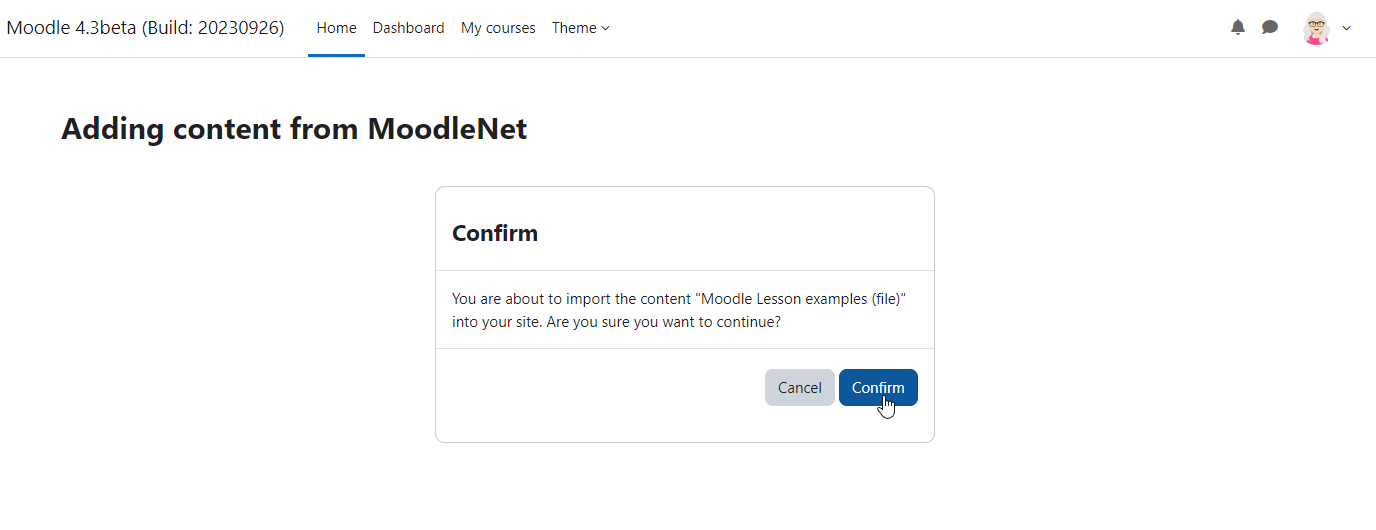Image resolution: width=1376 pixels, height=530 pixels.
Task: Click the build number text "(Build: 20230926)"
Action: [213, 28]
